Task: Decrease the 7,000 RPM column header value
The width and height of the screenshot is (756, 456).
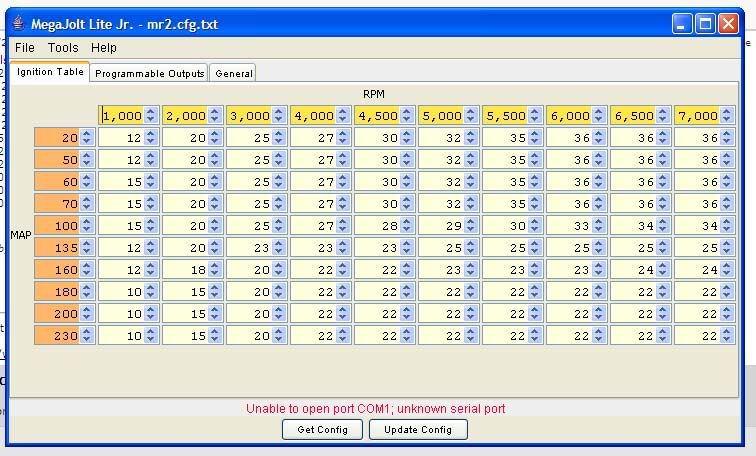Action: [726, 120]
